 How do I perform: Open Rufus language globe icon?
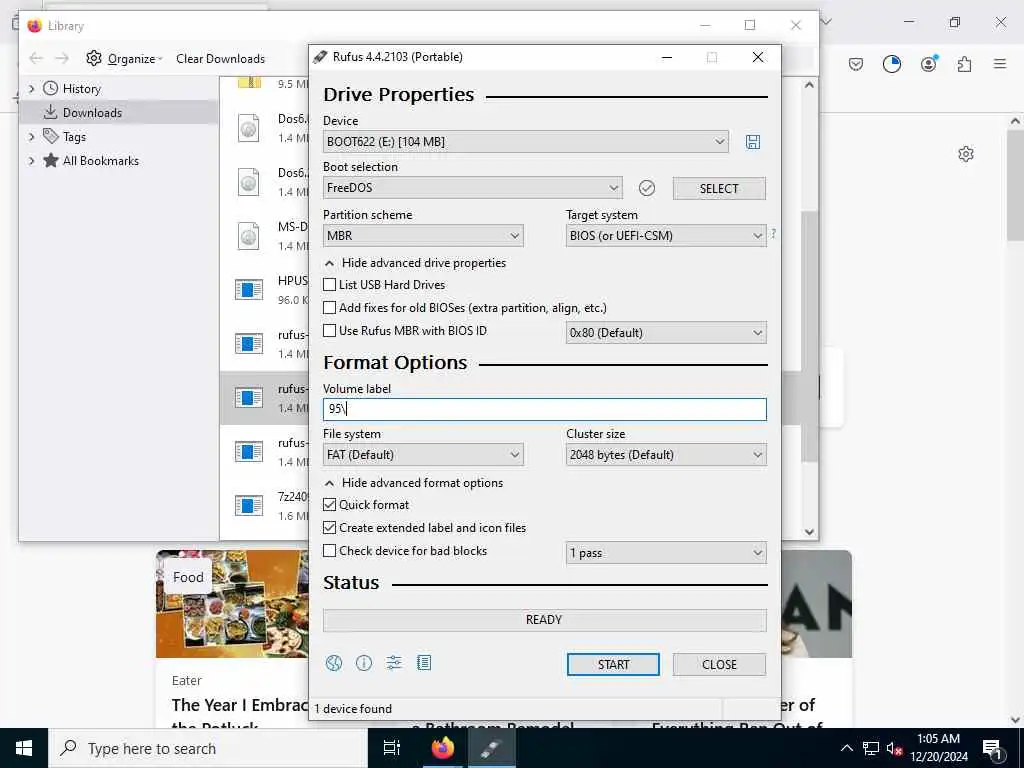click(334, 664)
